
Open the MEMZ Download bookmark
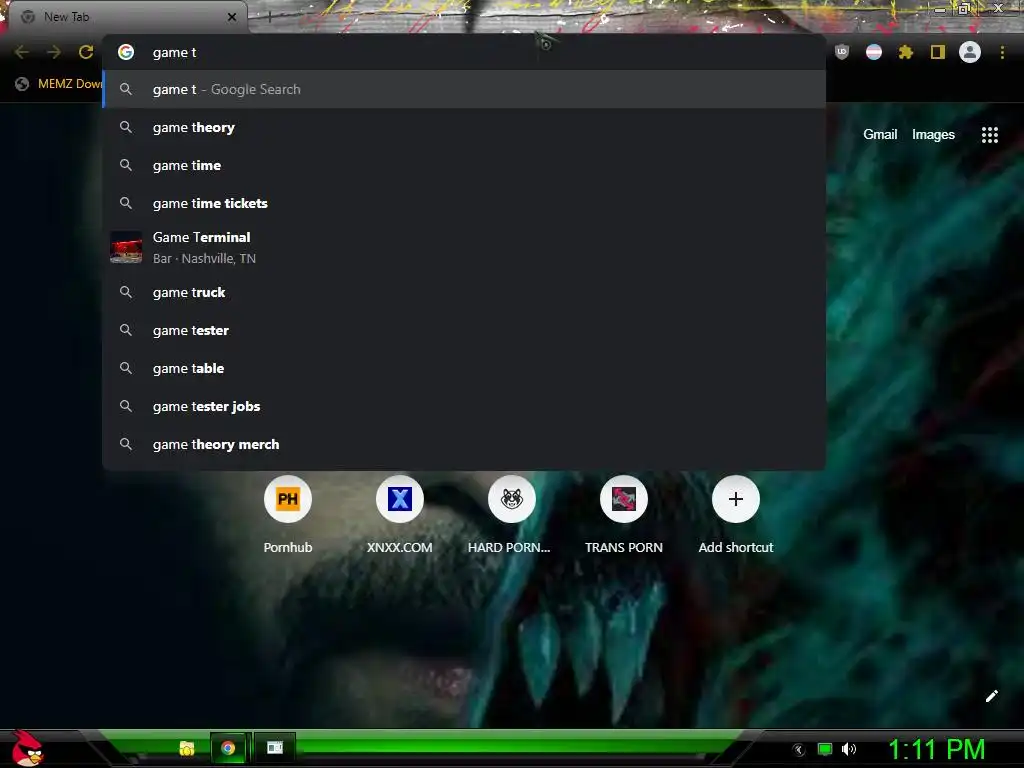point(59,84)
